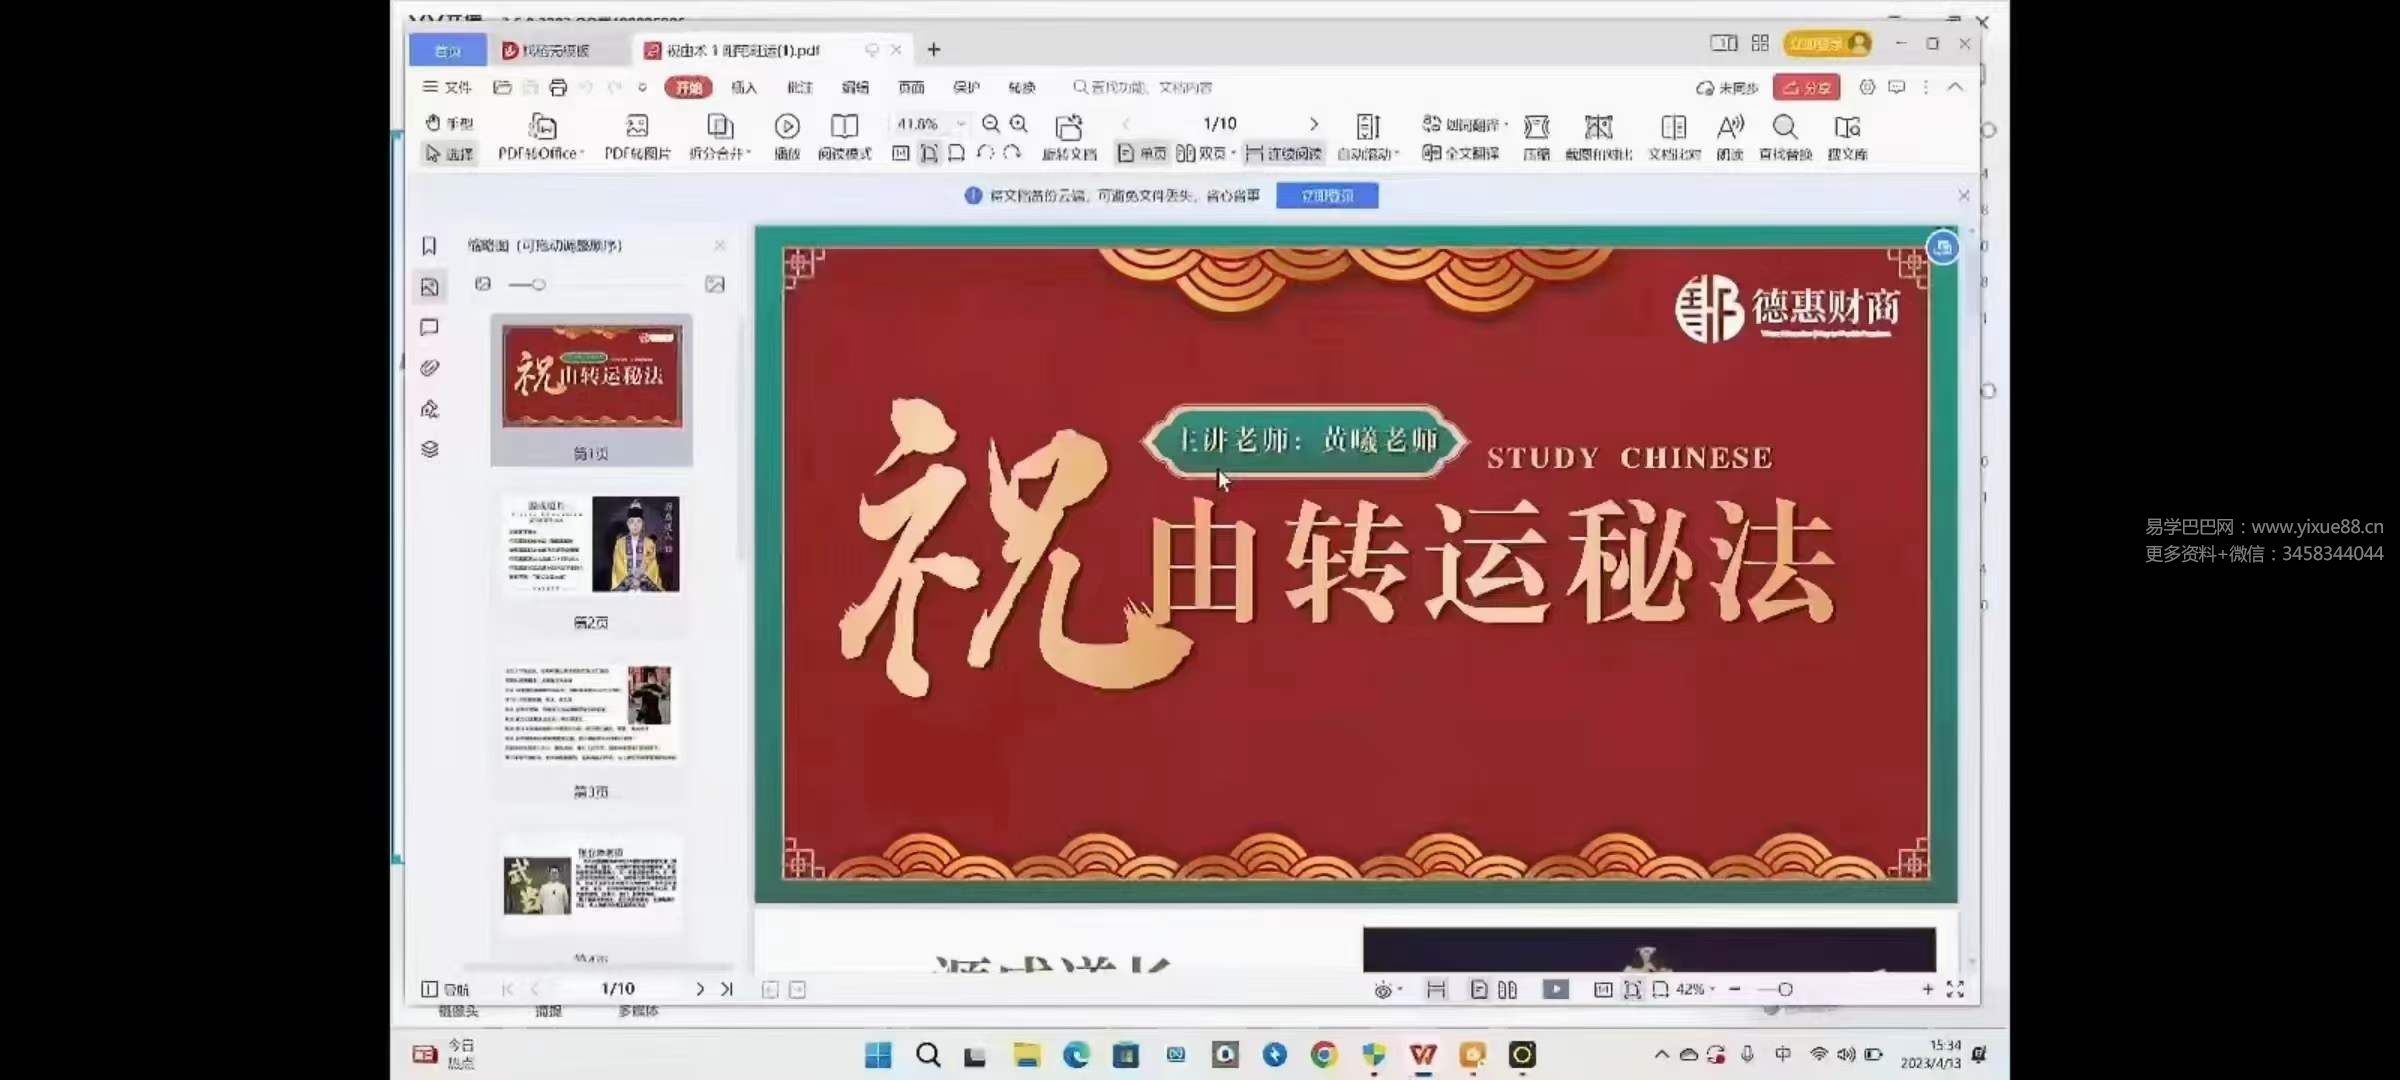Click the red 分享 share button
2400x1080 pixels.
pyautogui.click(x=1806, y=87)
